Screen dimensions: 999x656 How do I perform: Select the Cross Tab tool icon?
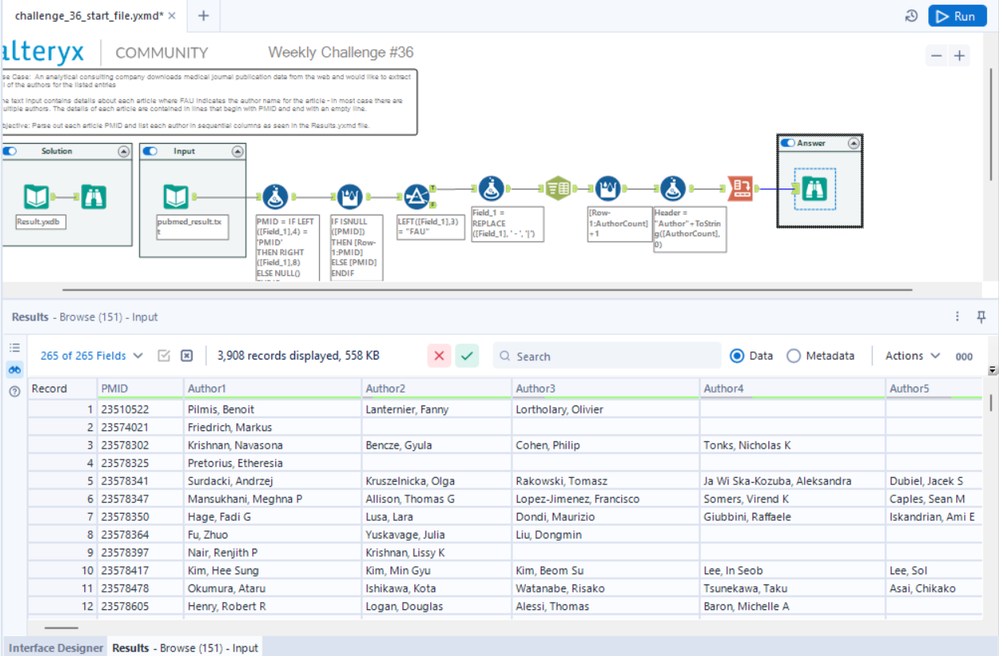point(740,188)
